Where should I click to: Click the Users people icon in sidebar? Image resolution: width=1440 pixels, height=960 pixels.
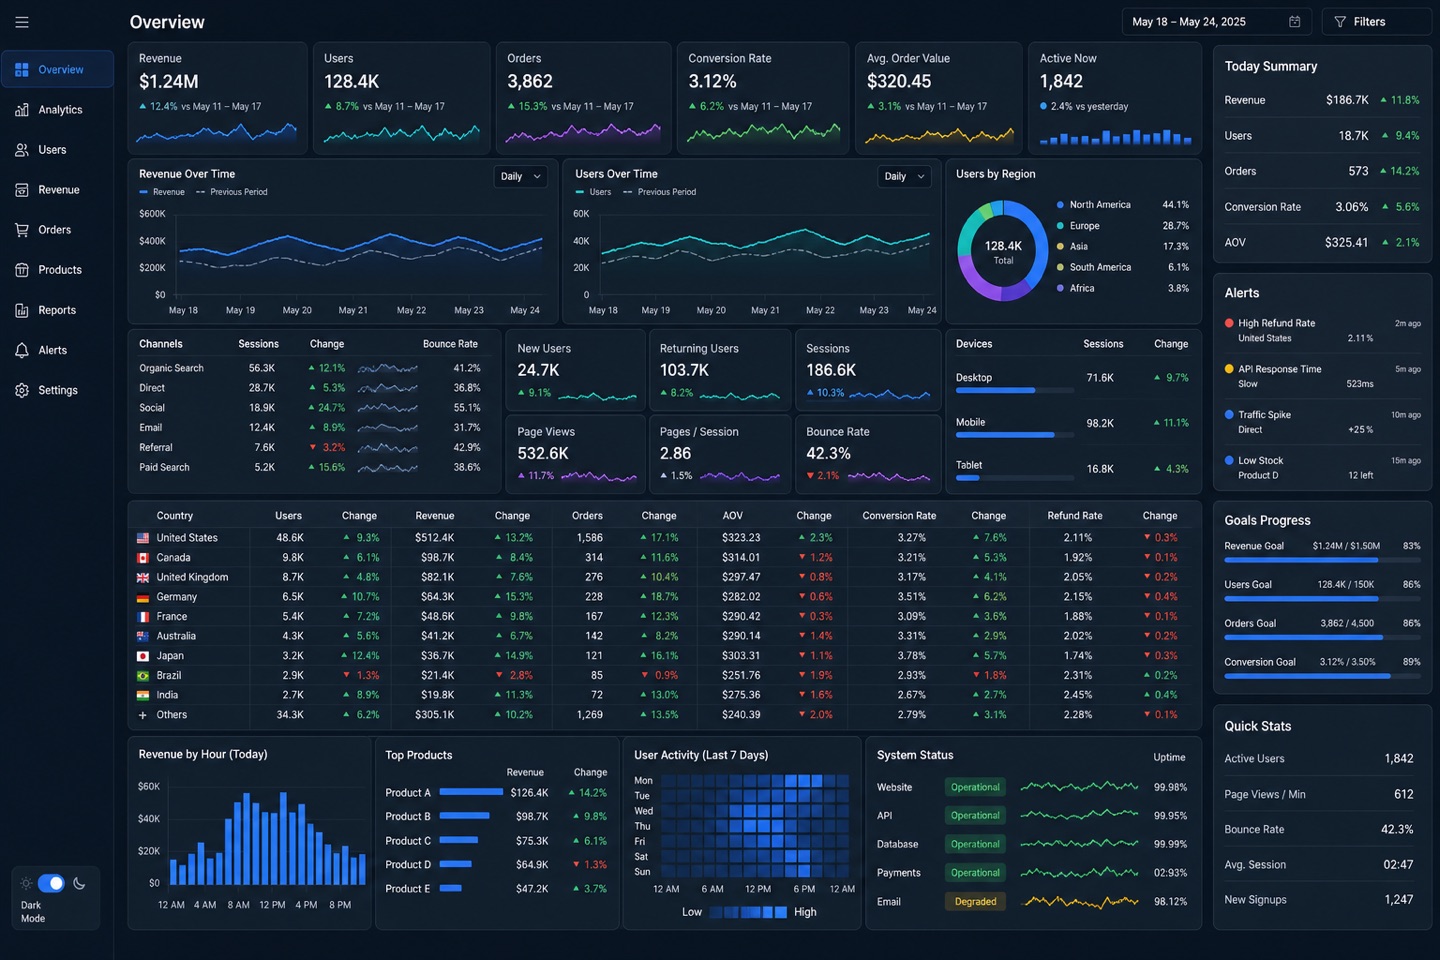22,150
